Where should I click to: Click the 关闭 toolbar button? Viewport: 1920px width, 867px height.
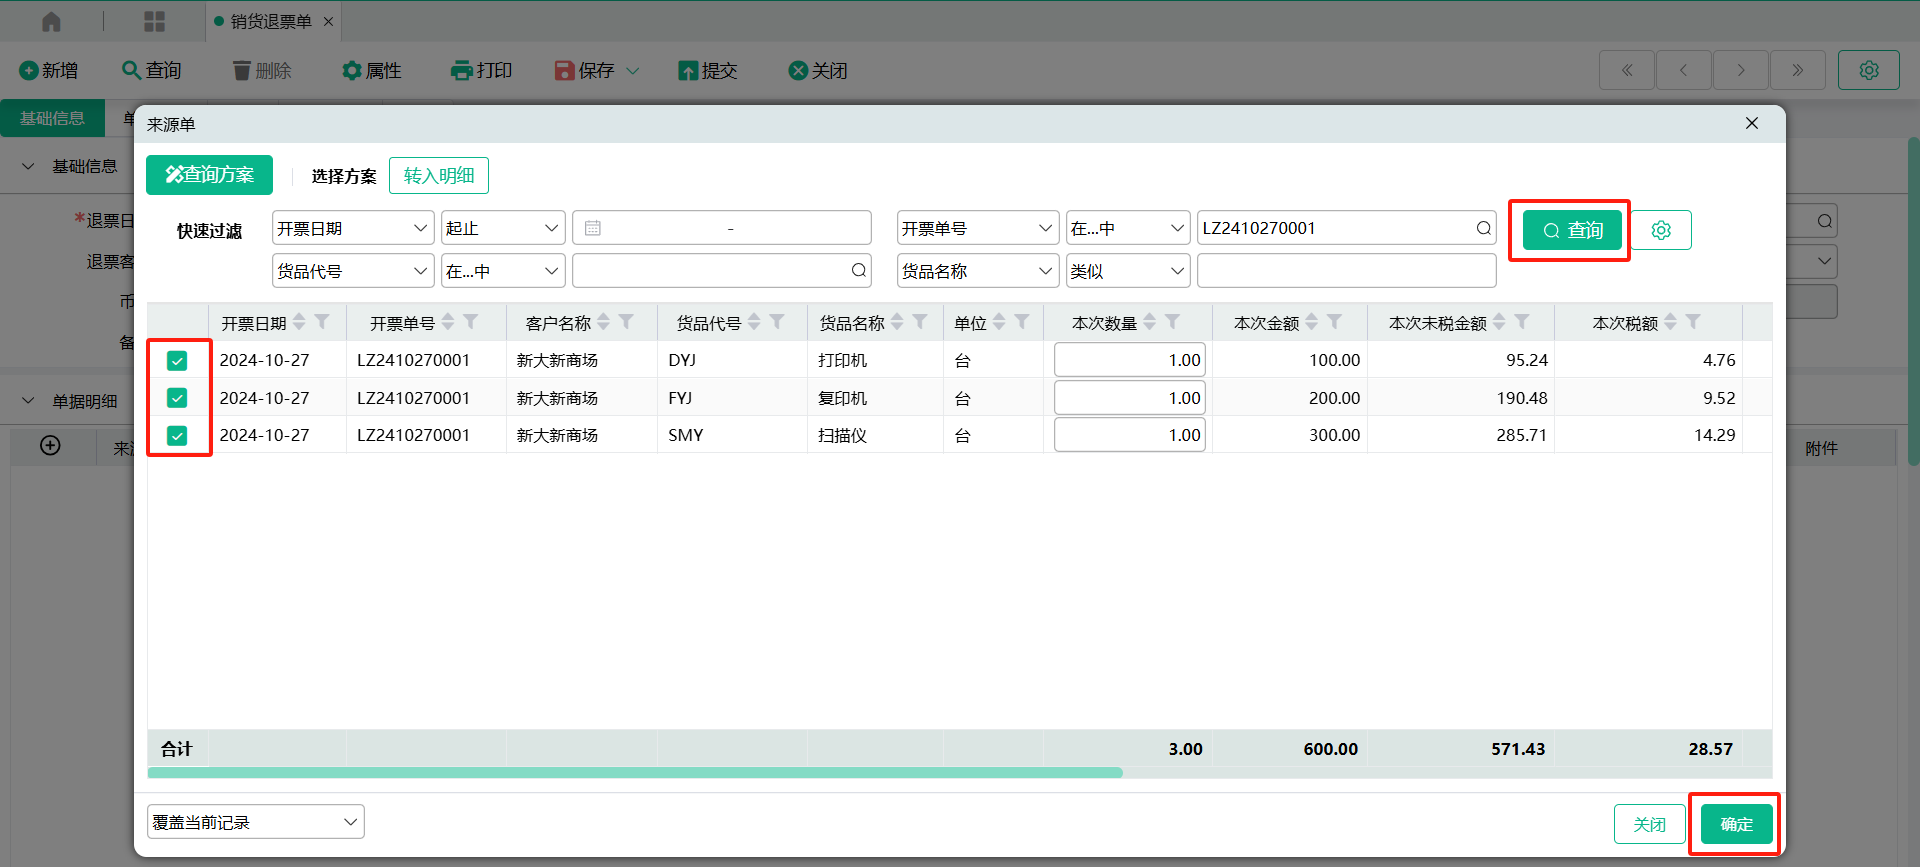tap(818, 70)
